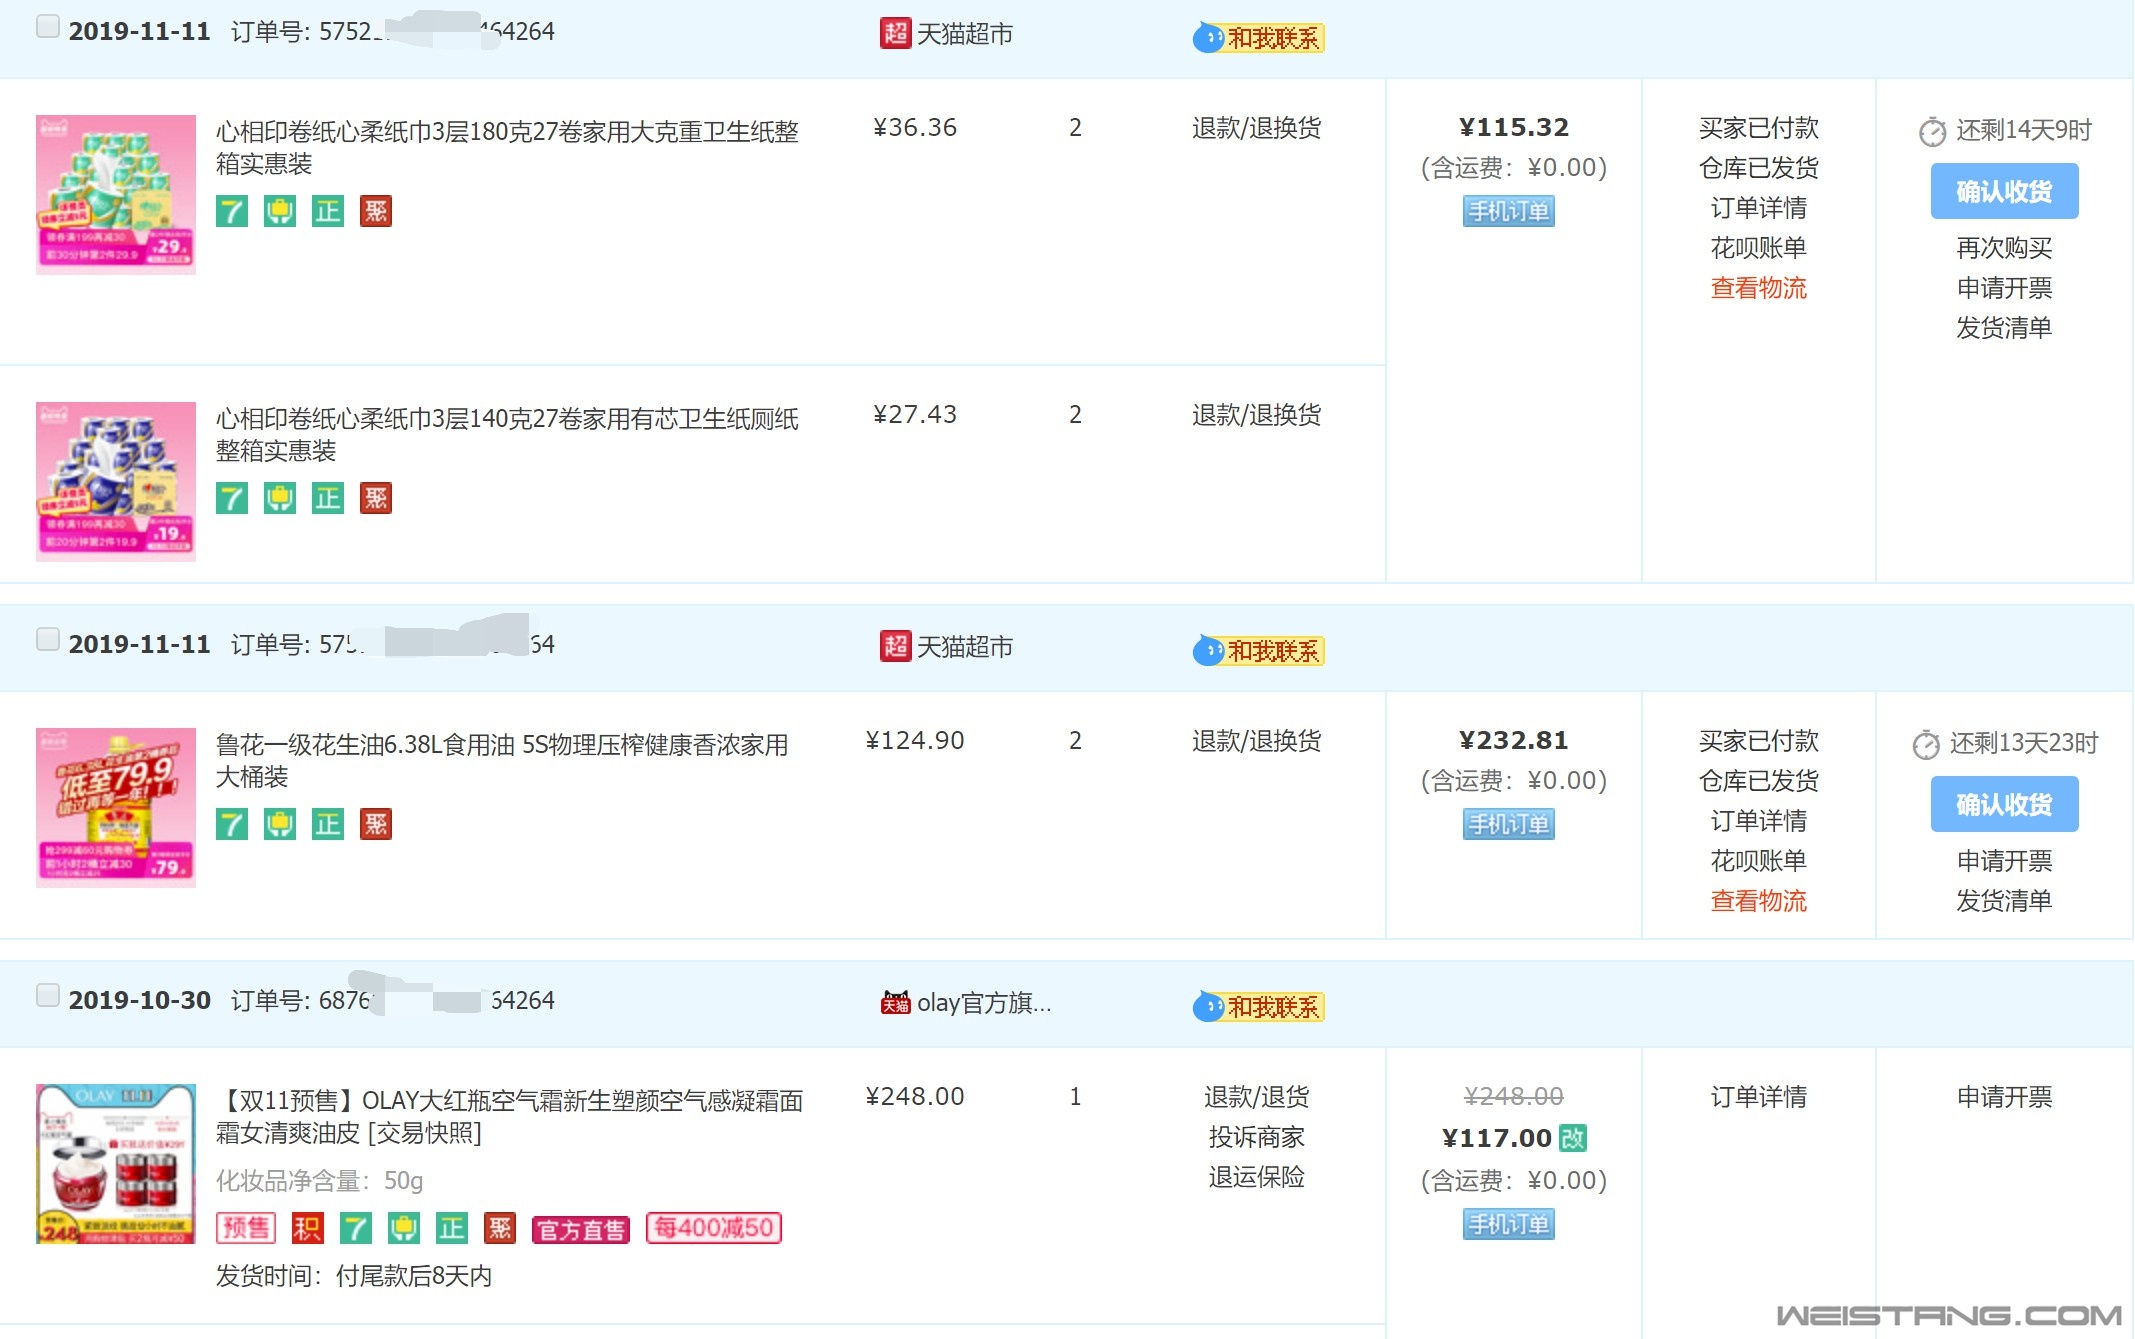Open 和我联系 chat in the first order
Image resolution: width=2135 pixels, height=1339 pixels.
pos(1258,38)
